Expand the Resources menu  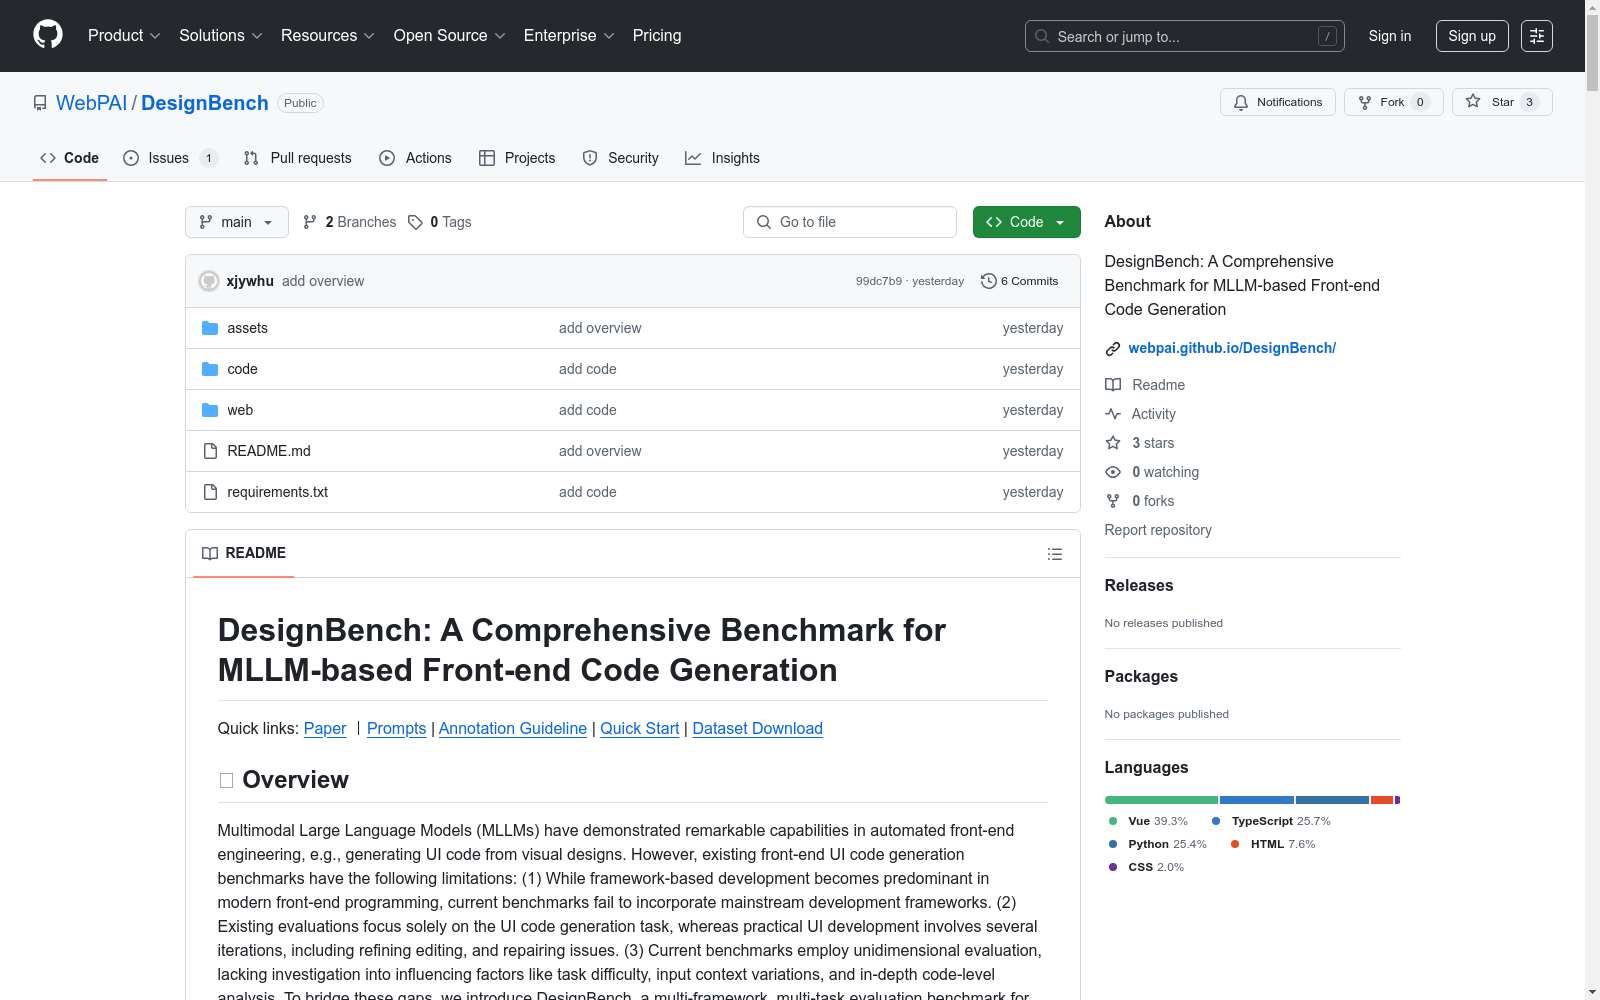click(328, 36)
